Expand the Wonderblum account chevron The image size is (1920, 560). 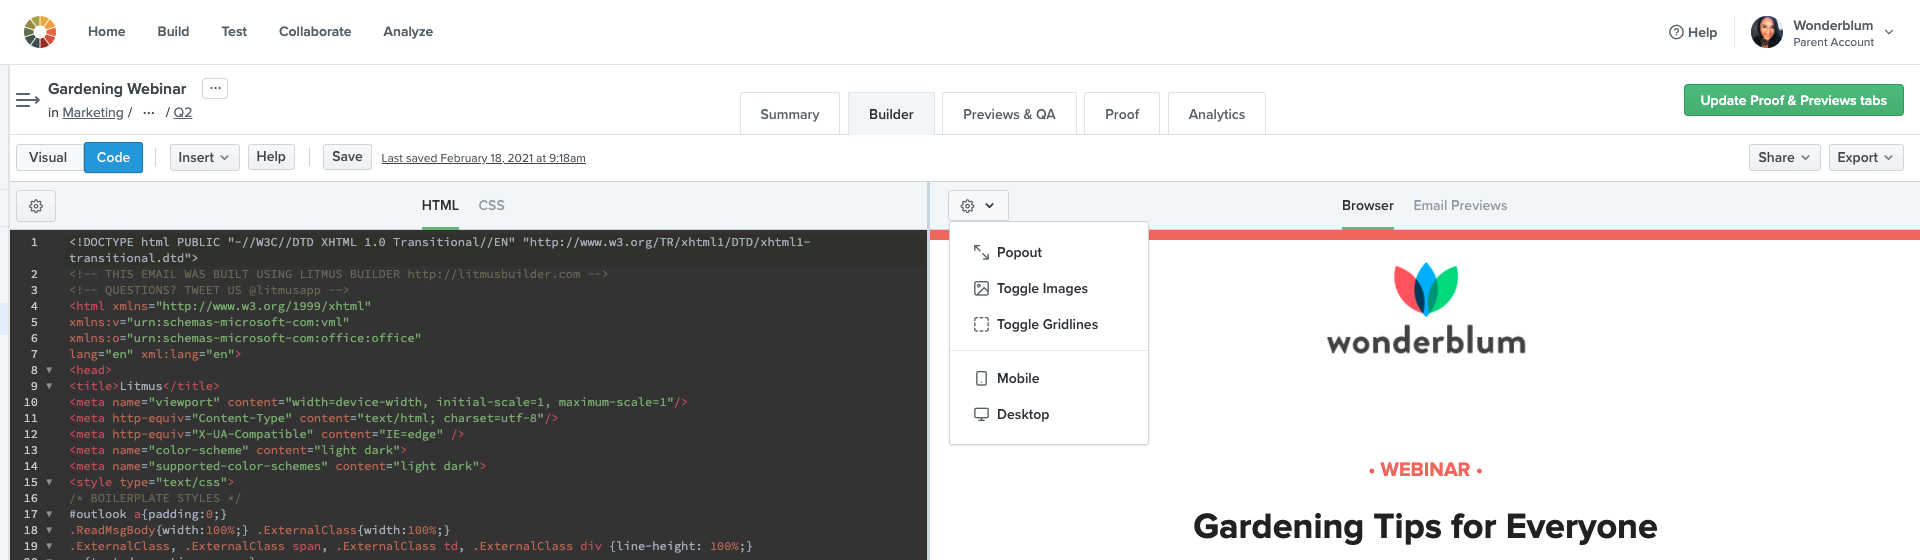(x=1889, y=32)
